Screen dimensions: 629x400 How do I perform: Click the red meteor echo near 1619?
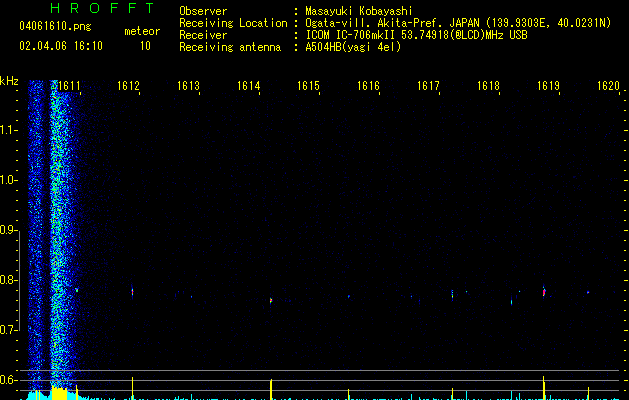click(x=544, y=292)
